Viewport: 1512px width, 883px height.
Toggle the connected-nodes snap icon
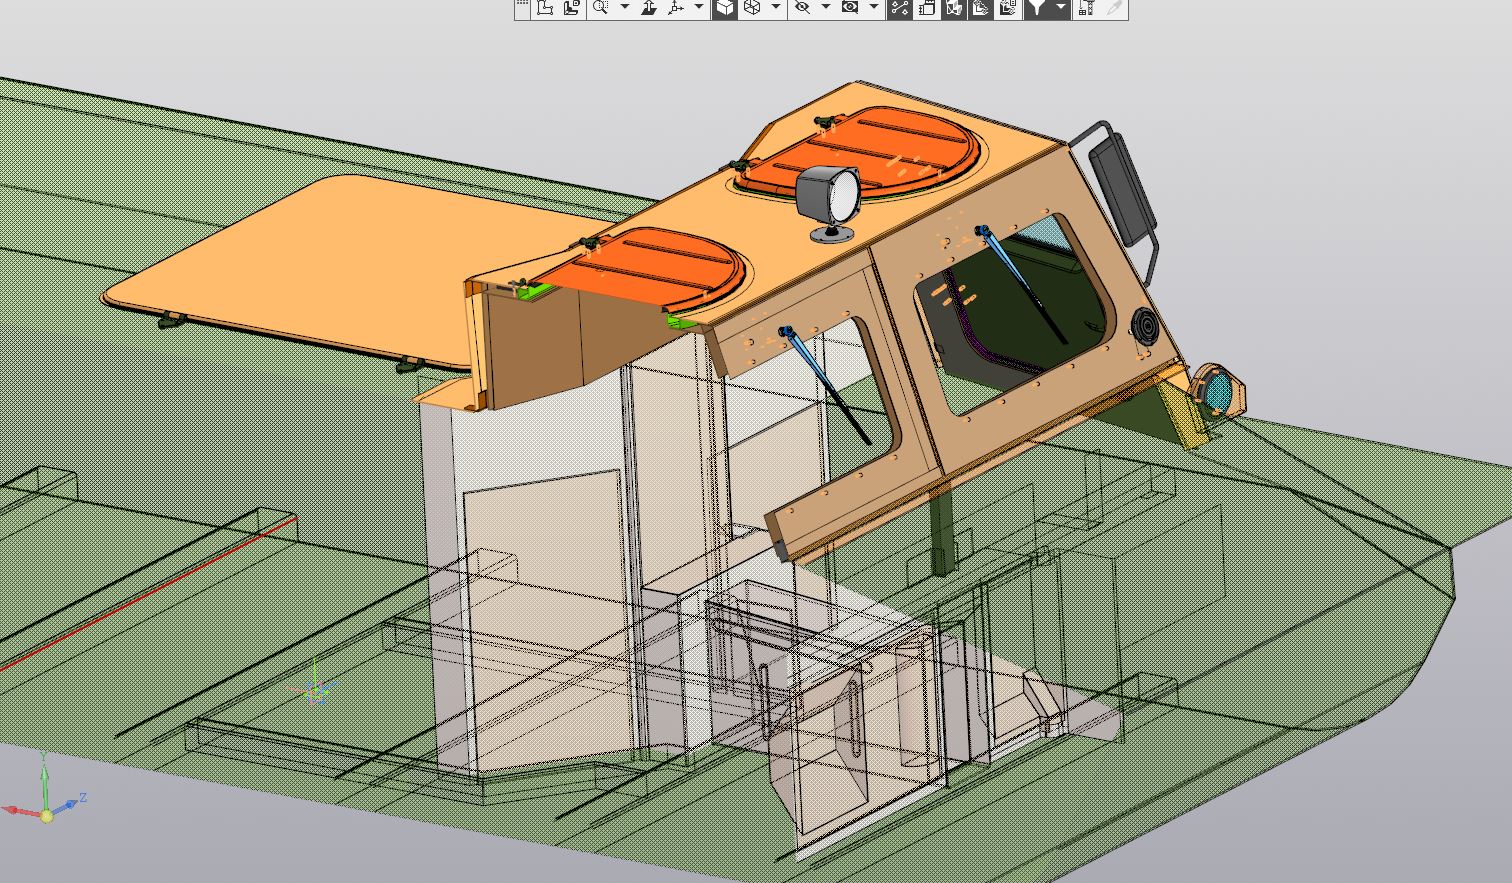click(899, 8)
